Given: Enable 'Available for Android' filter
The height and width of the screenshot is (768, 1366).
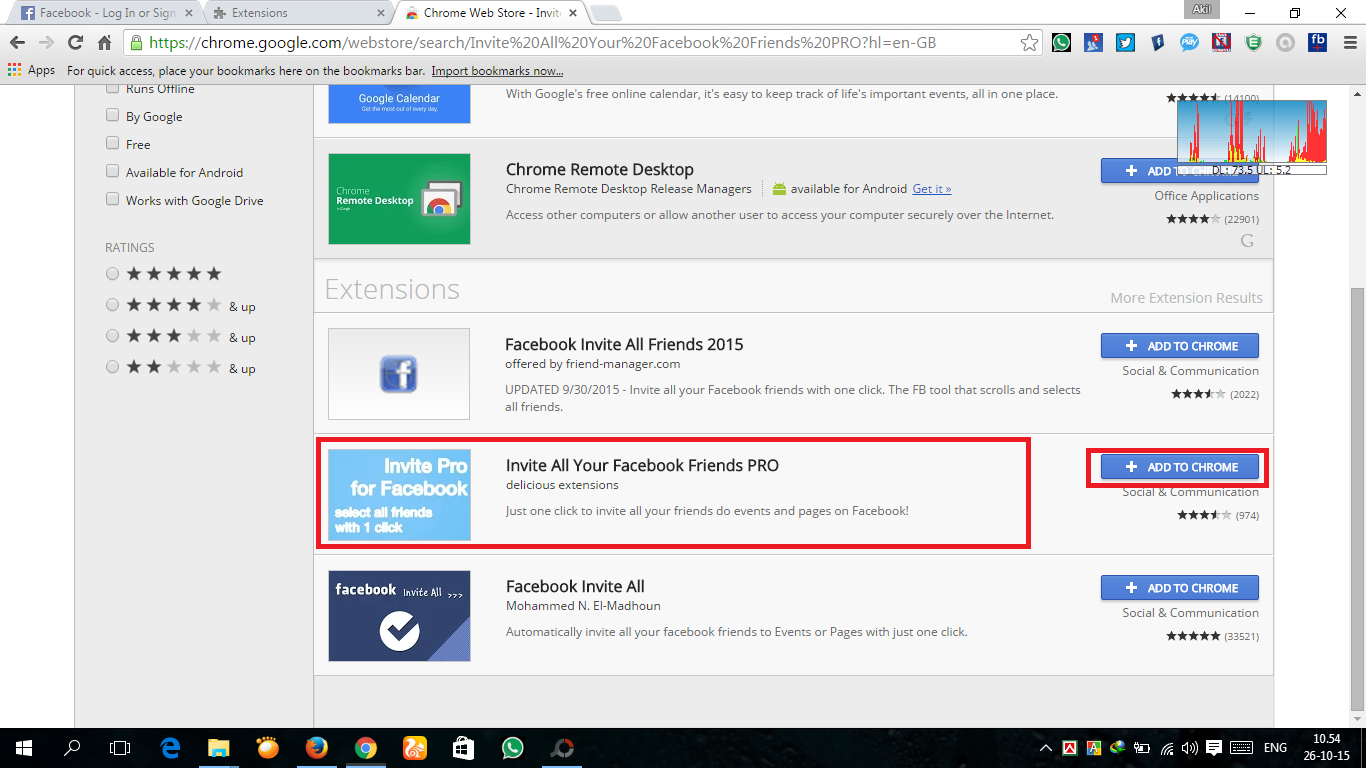Looking at the screenshot, I should pyautogui.click(x=113, y=172).
